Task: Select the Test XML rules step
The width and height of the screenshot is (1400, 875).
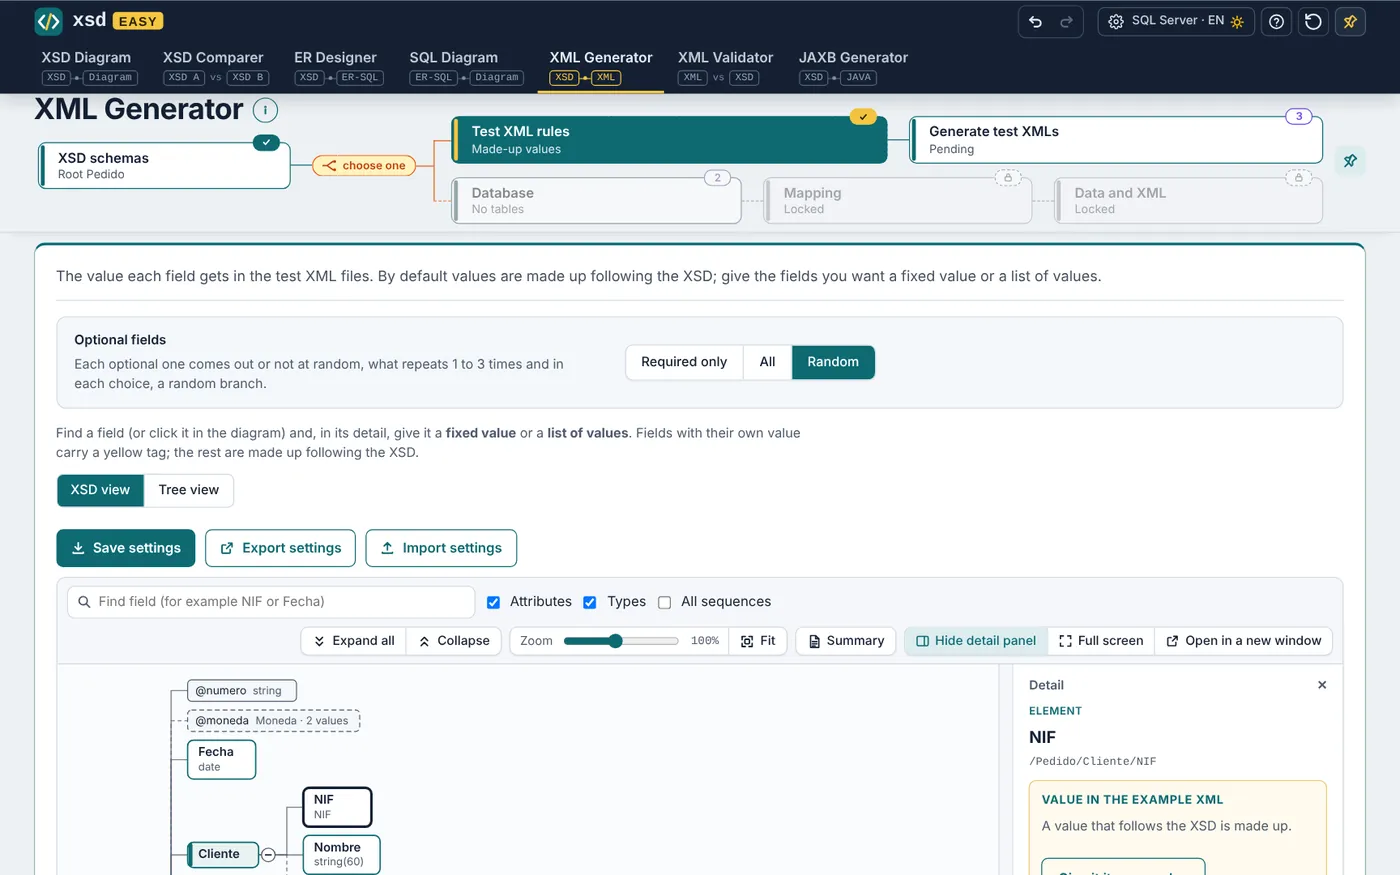Action: (669, 140)
